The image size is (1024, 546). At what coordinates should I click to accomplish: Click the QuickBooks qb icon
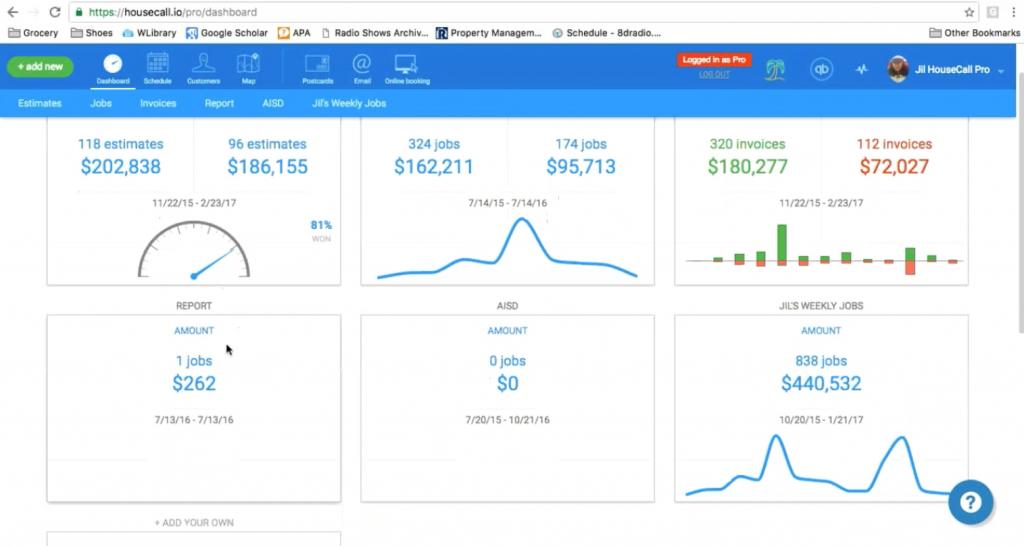tap(821, 69)
